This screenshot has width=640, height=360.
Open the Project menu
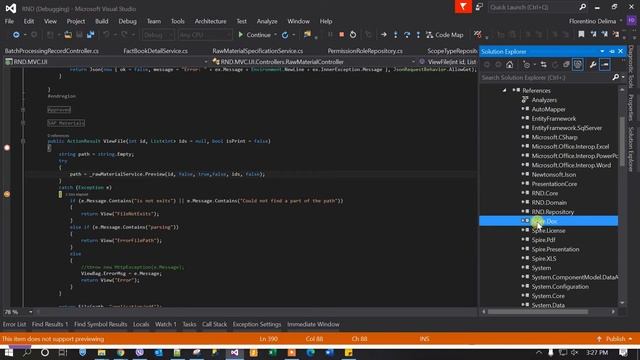click(76, 21)
